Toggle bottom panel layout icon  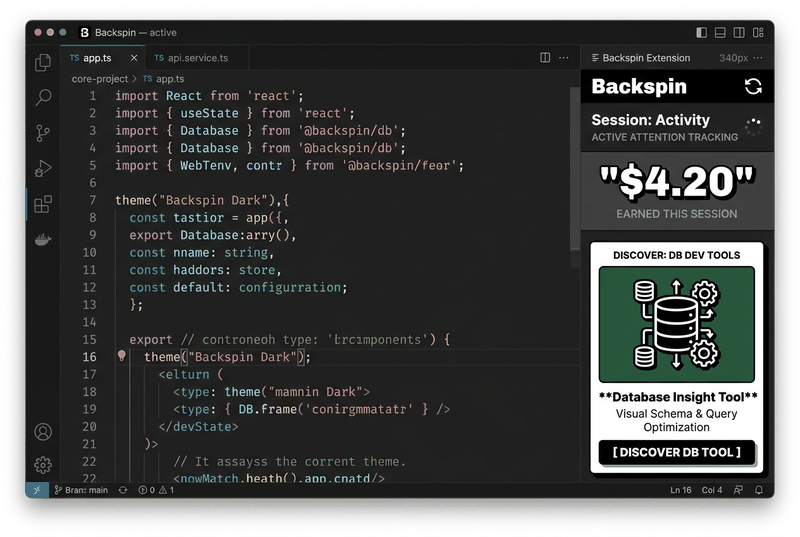coord(720,33)
